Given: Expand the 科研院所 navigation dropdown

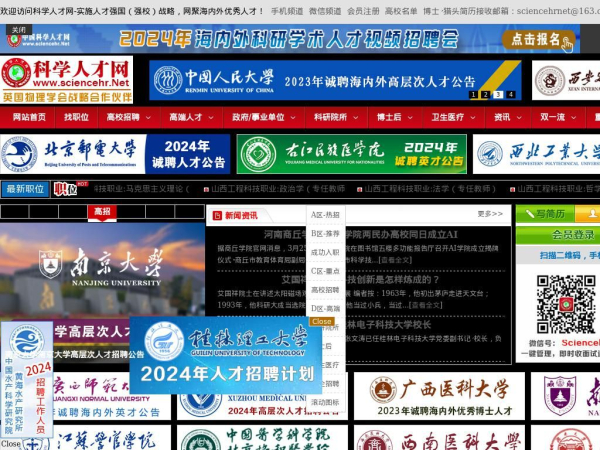Looking at the screenshot, I should pyautogui.click(x=336, y=117).
